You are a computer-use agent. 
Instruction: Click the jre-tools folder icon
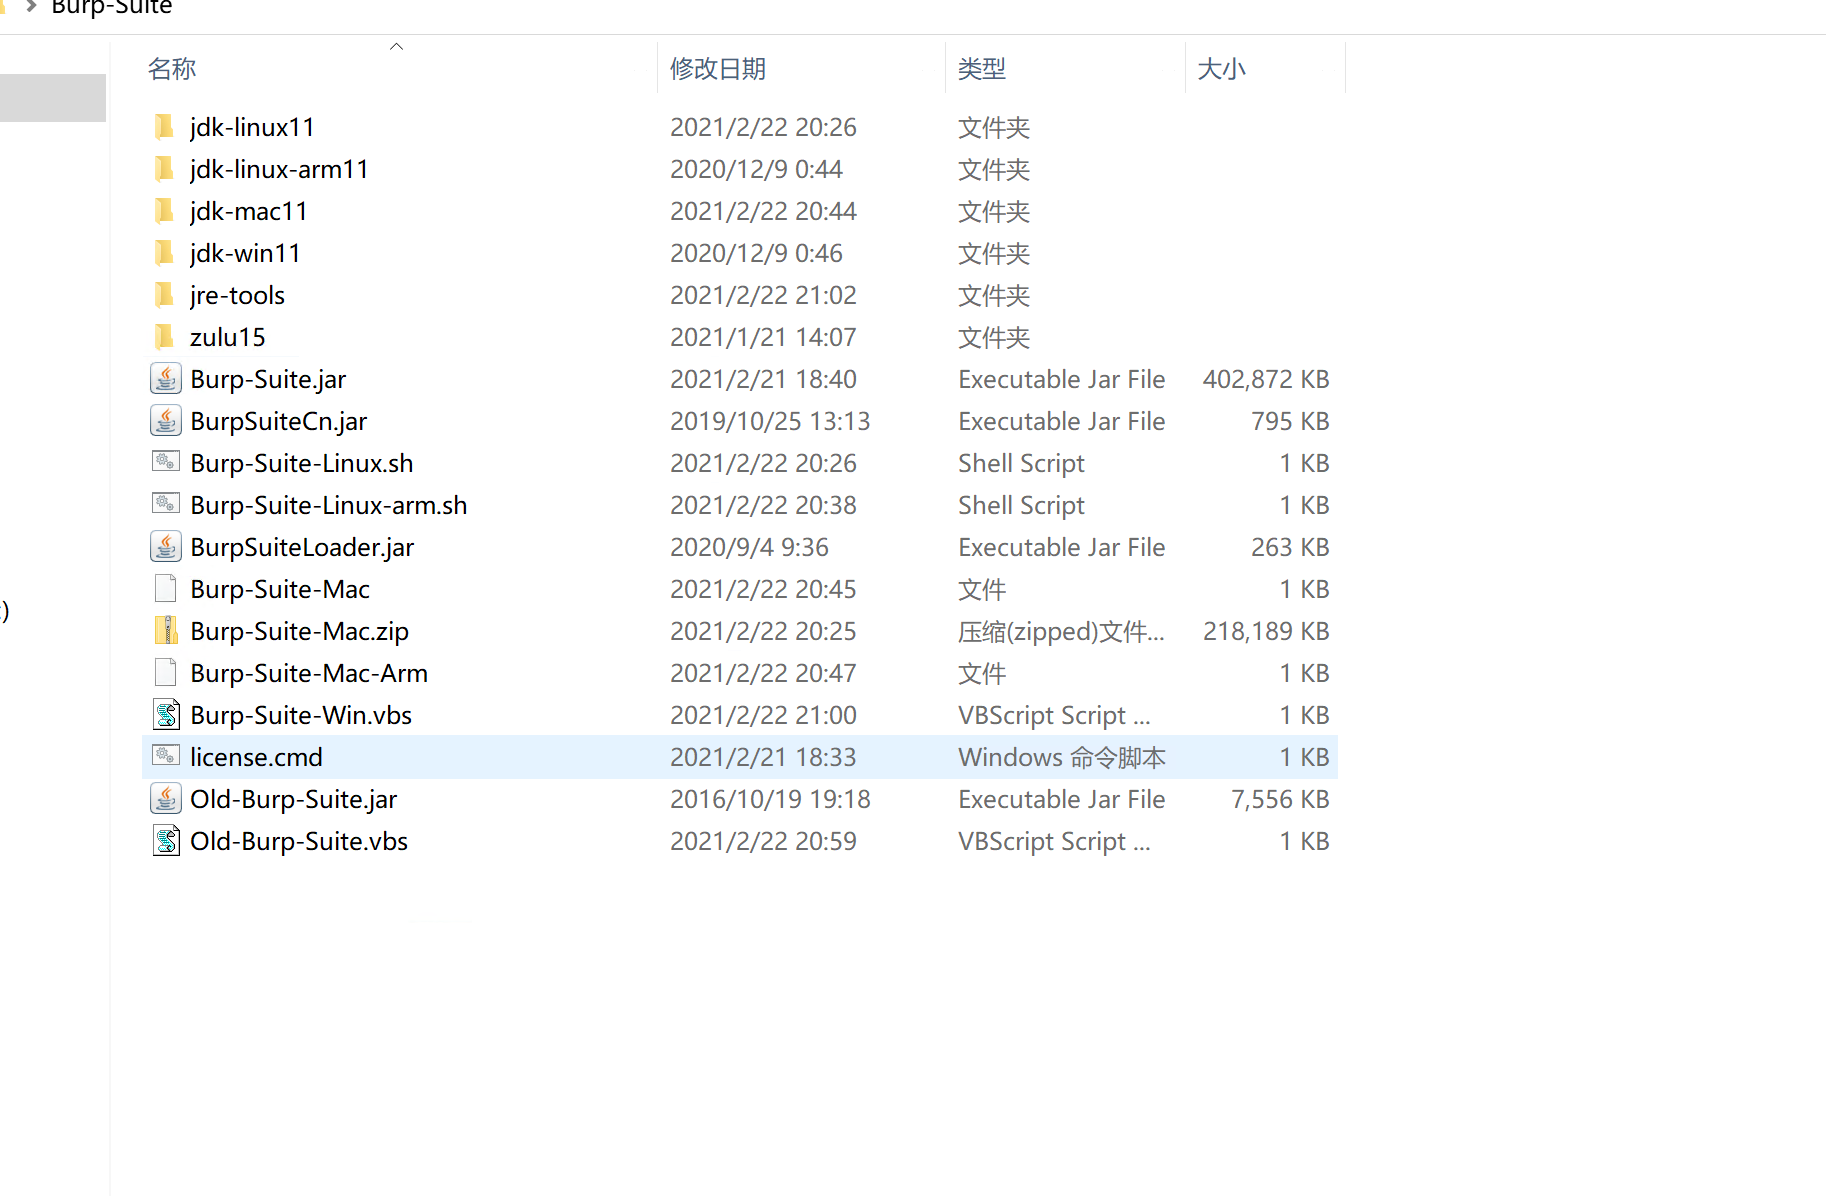click(165, 295)
